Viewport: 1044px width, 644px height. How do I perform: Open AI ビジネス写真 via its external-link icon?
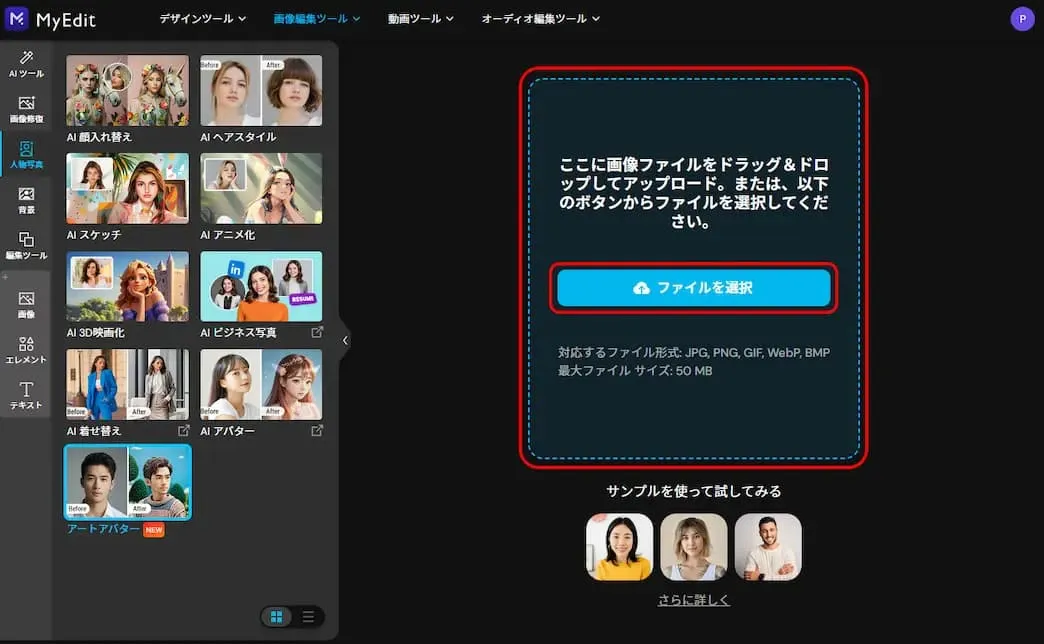[318, 330]
